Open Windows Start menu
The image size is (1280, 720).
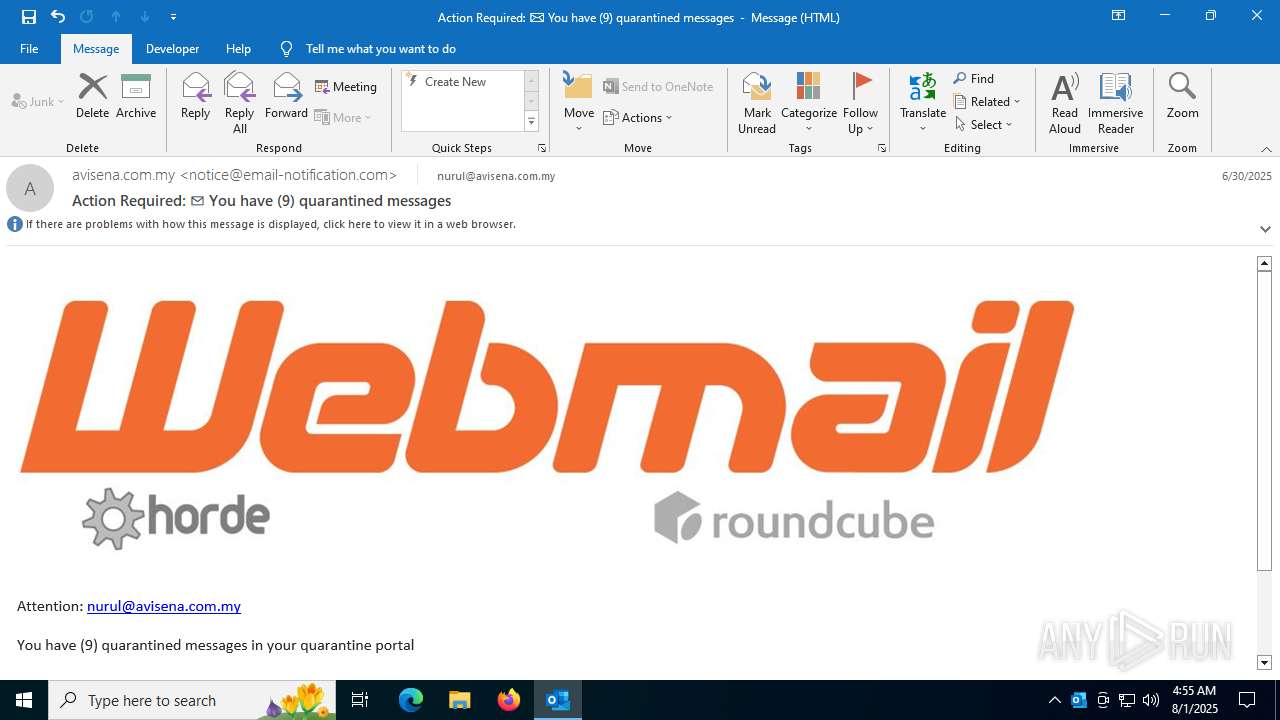click(24, 700)
